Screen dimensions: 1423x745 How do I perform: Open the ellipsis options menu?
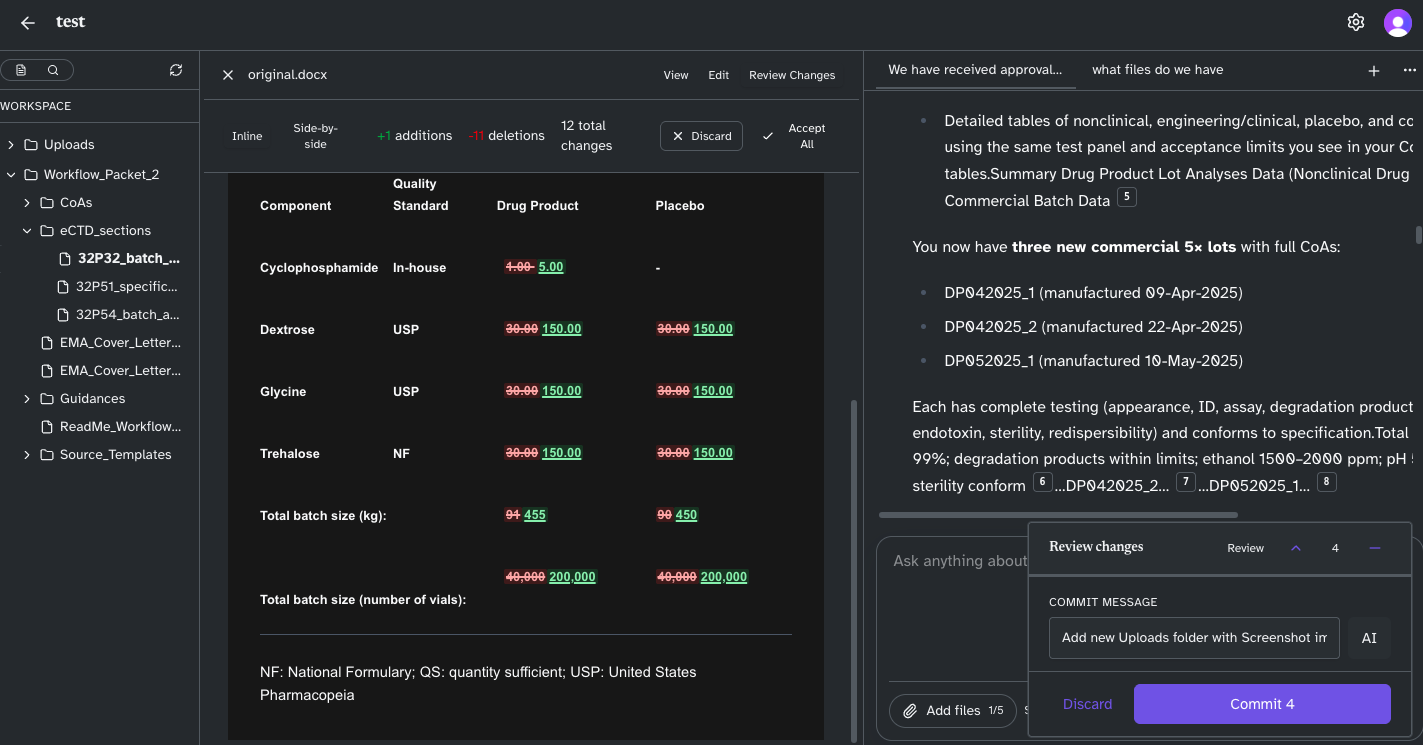point(1410,70)
